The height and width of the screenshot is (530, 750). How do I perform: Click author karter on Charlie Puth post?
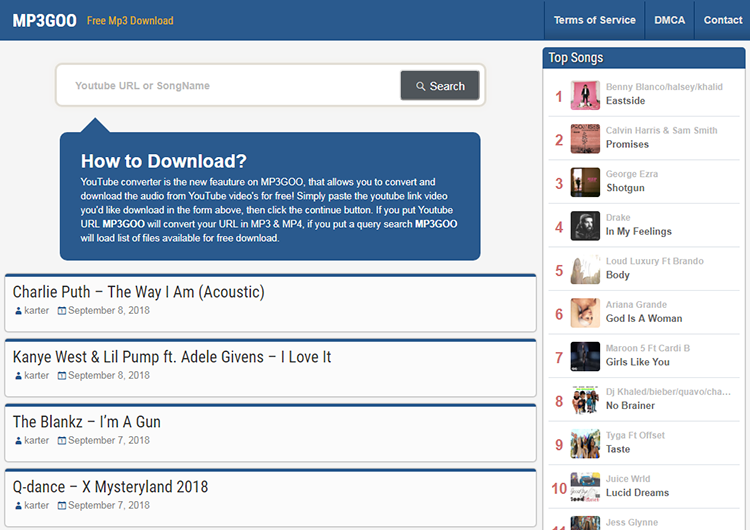[x=37, y=310]
